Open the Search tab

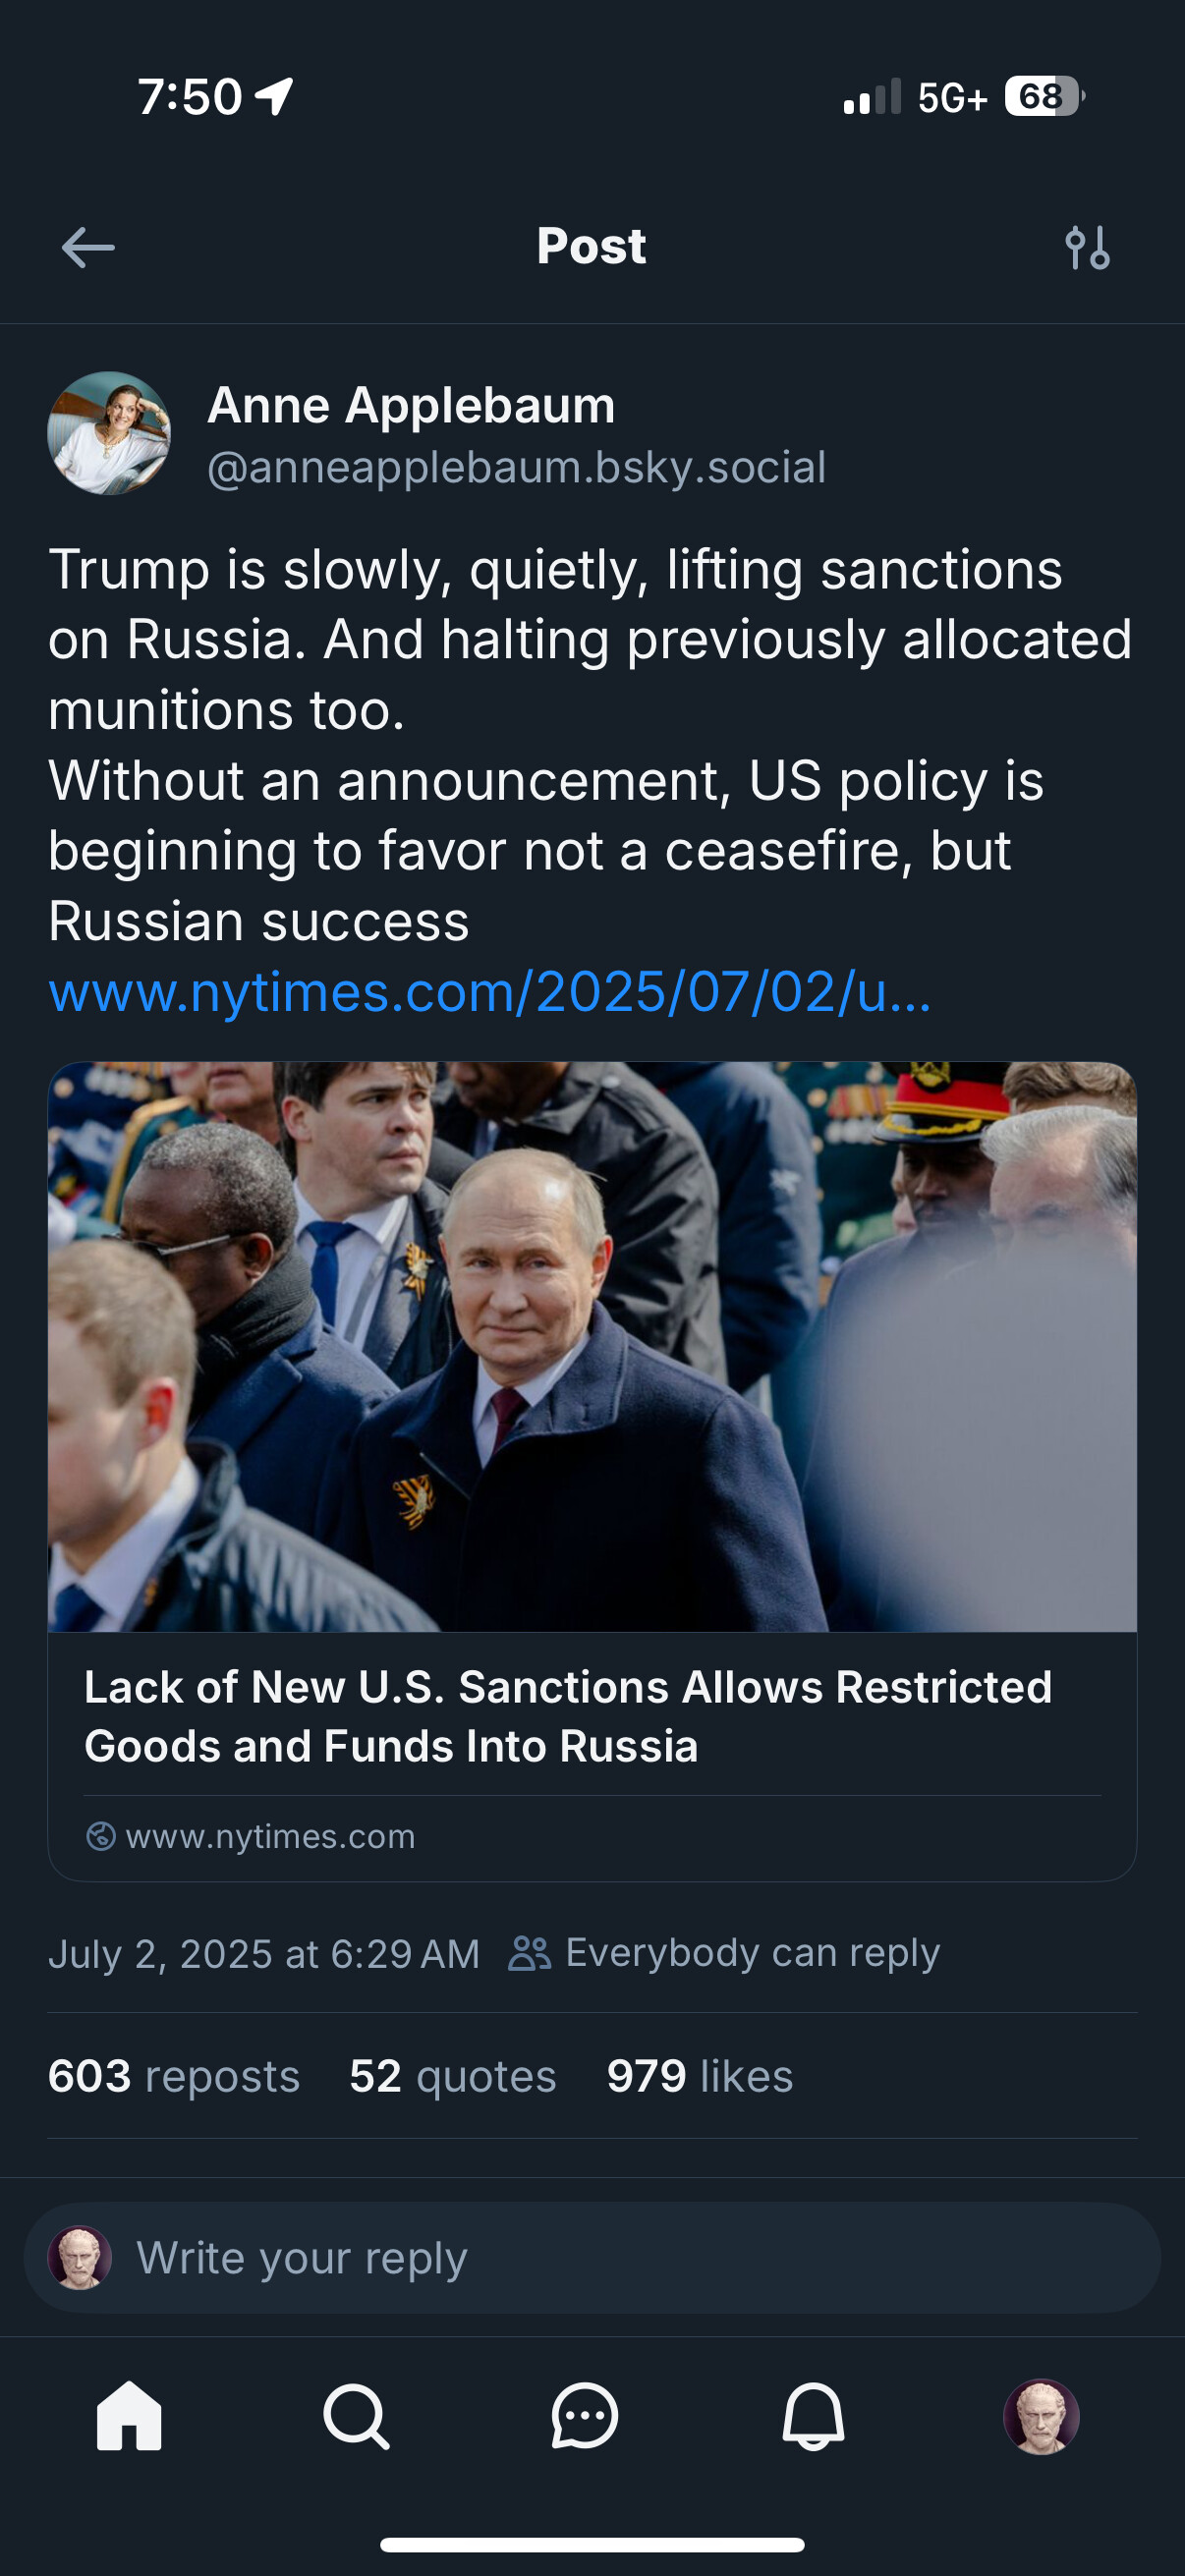coord(356,2416)
